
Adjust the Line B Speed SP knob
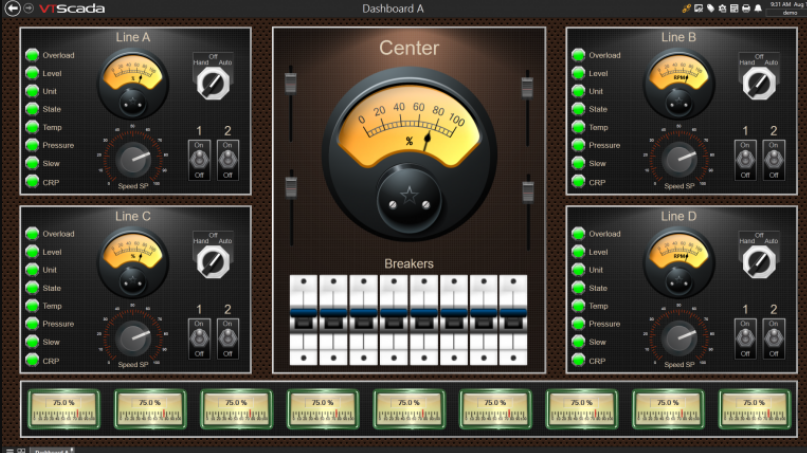(x=679, y=159)
